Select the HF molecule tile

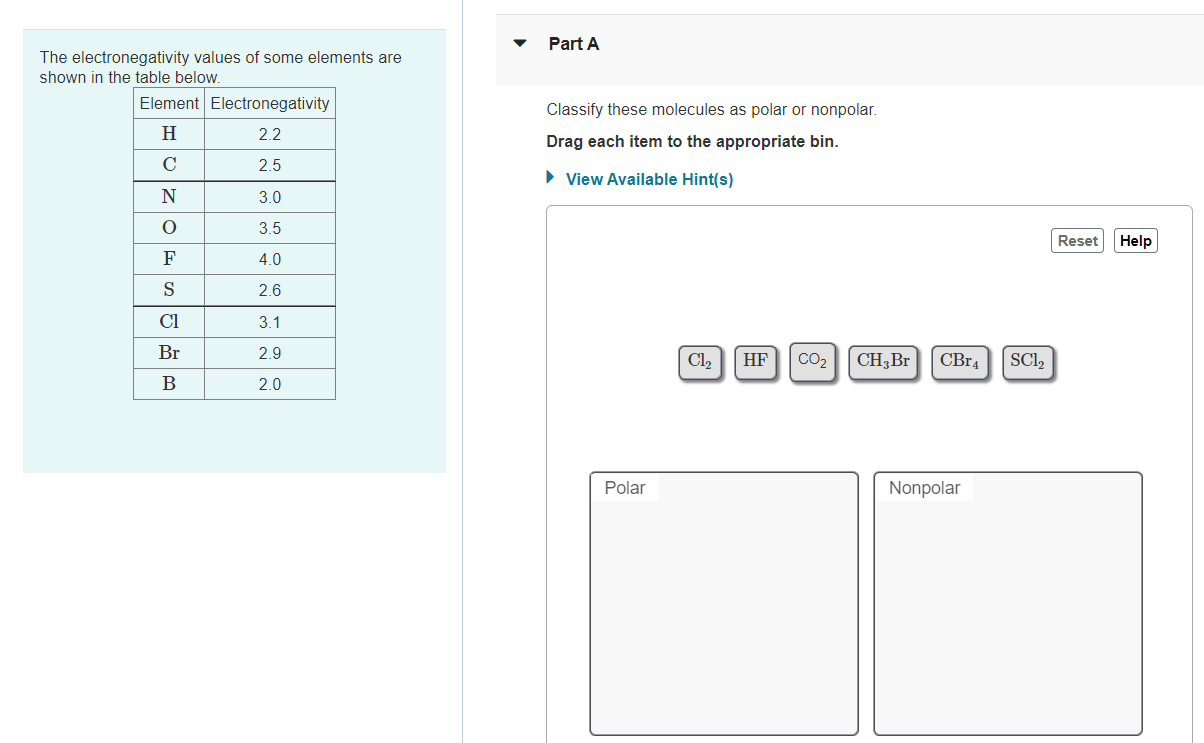coord(756,362)
